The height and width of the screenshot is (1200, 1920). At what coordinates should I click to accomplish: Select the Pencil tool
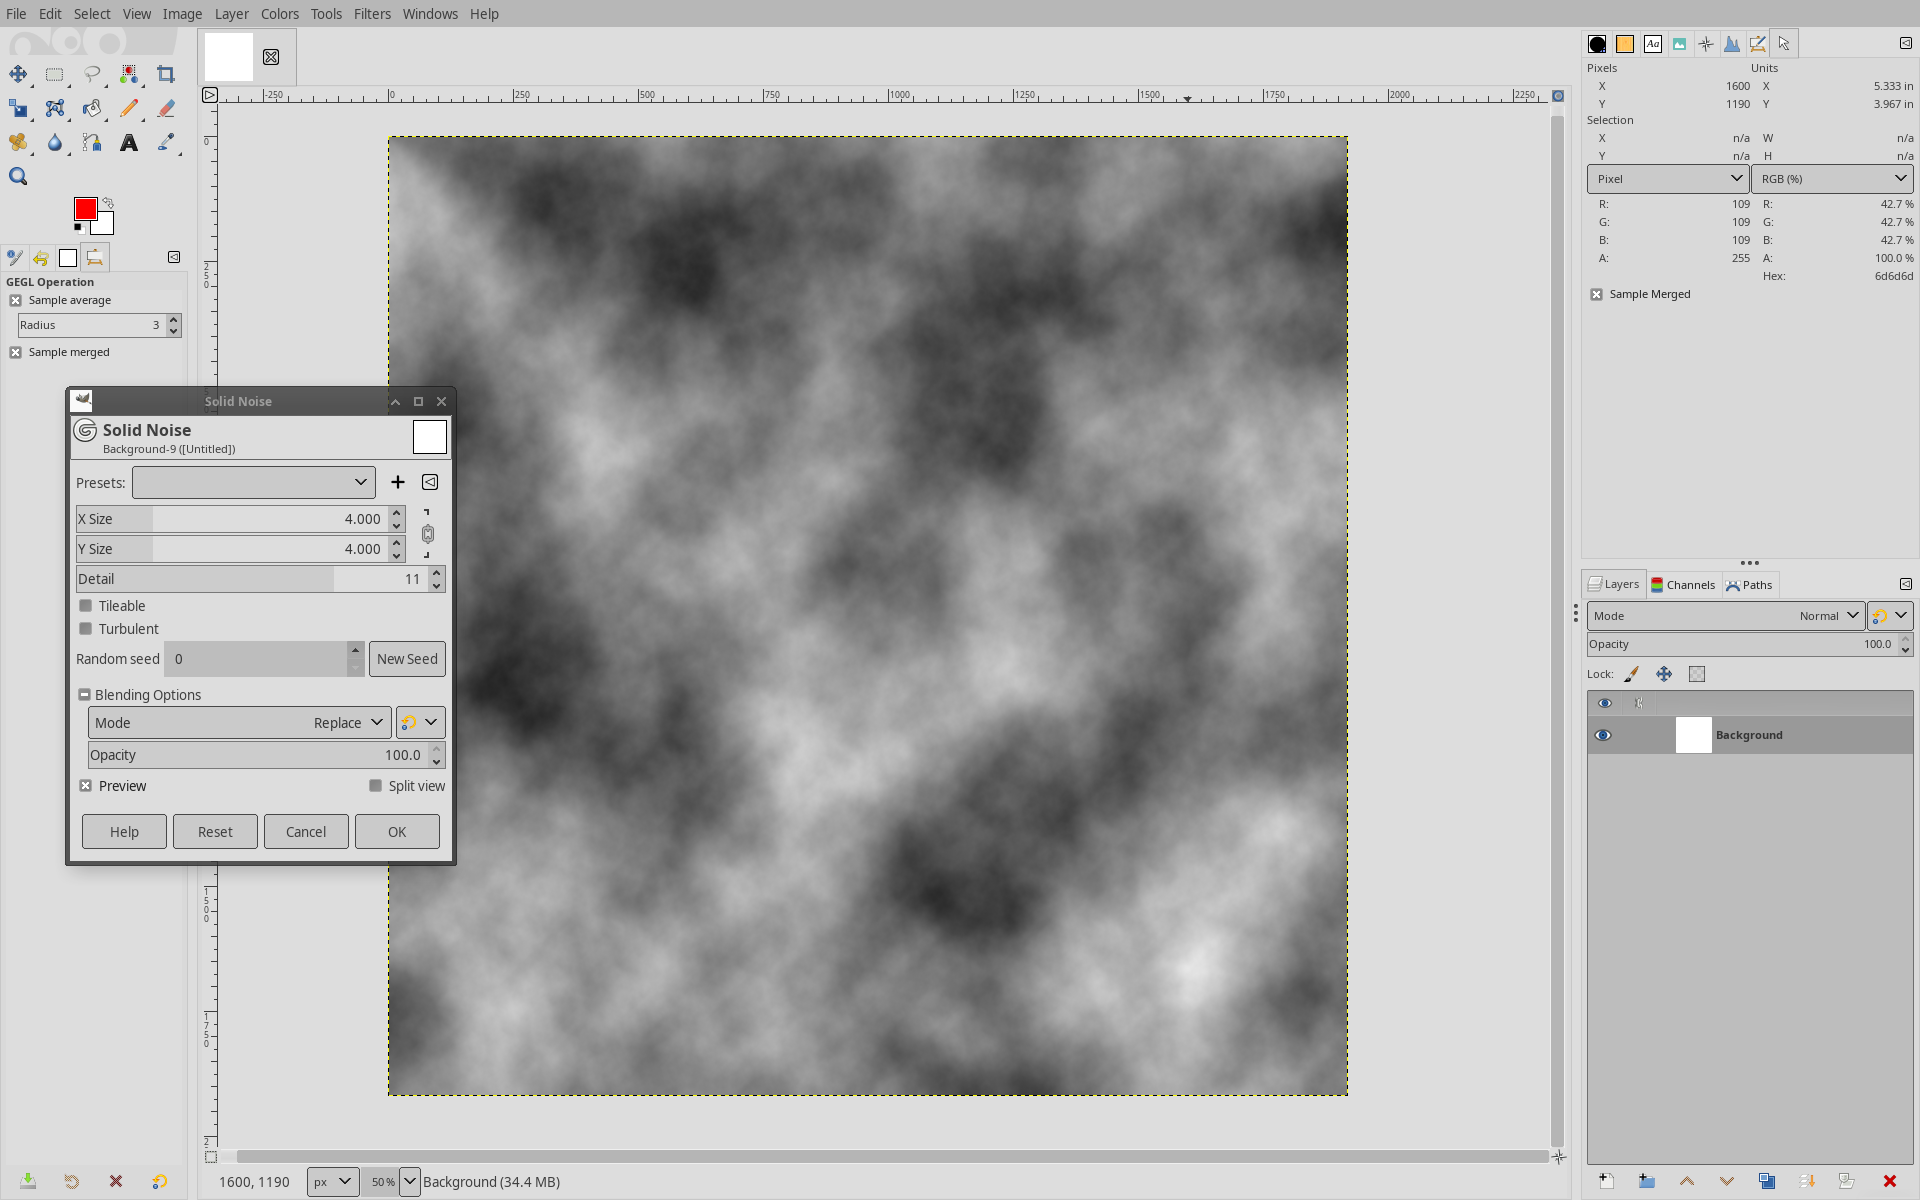[129, 108]
